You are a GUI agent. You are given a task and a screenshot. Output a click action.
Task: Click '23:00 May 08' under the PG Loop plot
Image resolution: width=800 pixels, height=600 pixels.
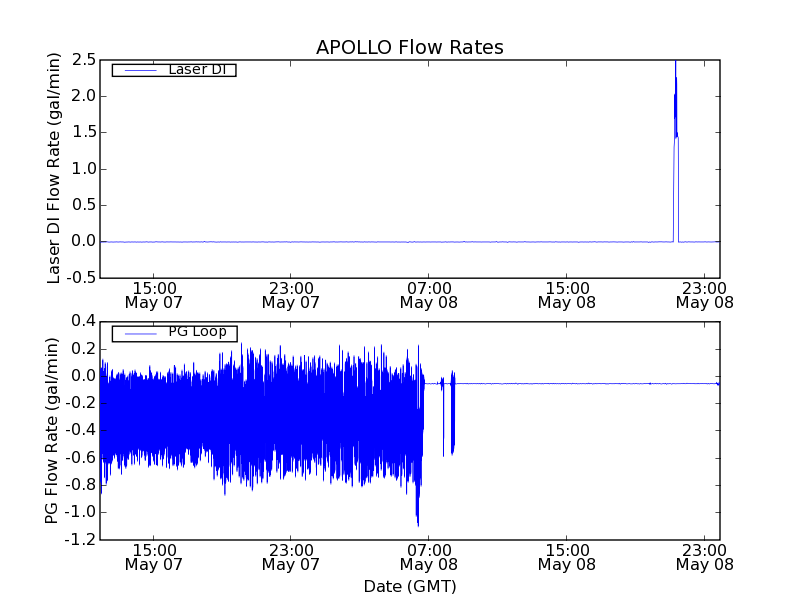(x=705, y=557)
